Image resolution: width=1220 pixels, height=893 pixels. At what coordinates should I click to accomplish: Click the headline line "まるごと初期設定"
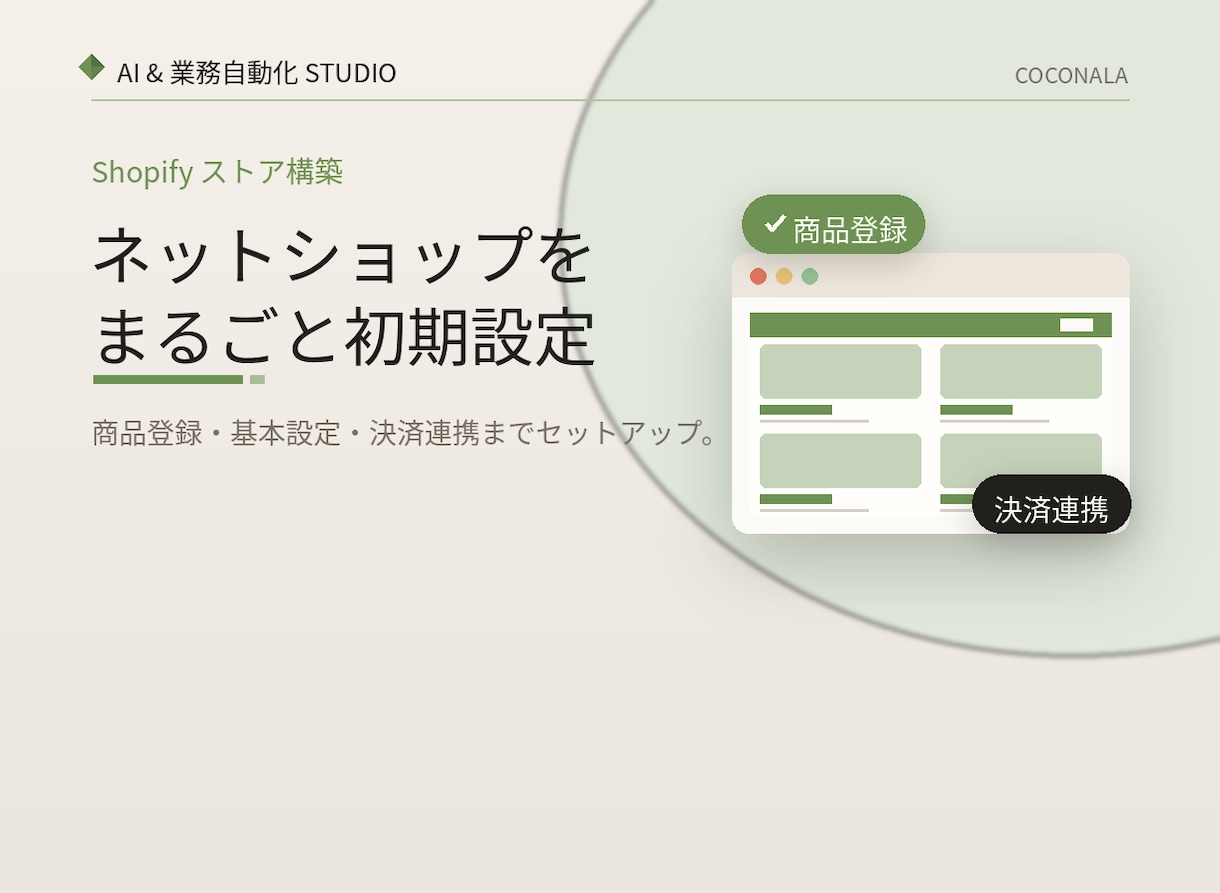[344, 337]
